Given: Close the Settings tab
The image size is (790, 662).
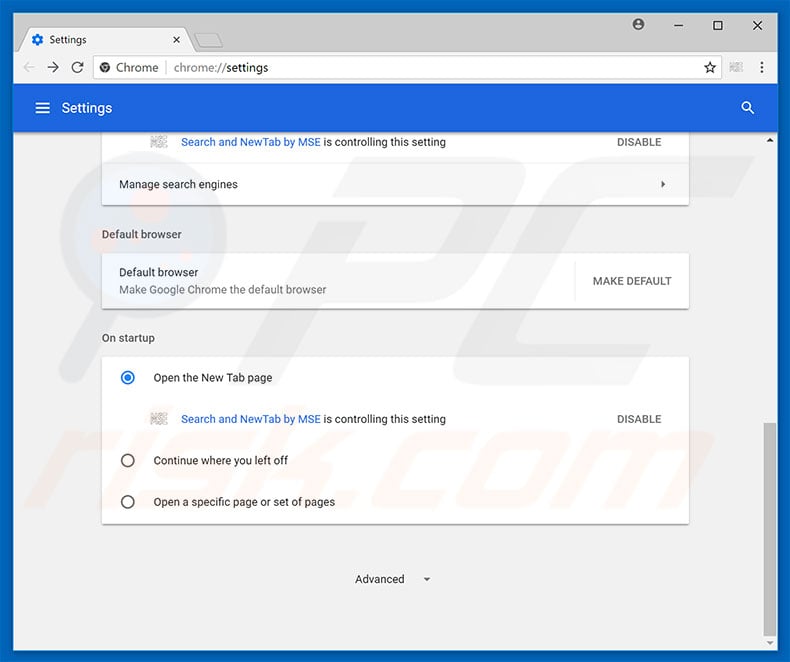Looking at the screenshot, I should coord(176,40).
